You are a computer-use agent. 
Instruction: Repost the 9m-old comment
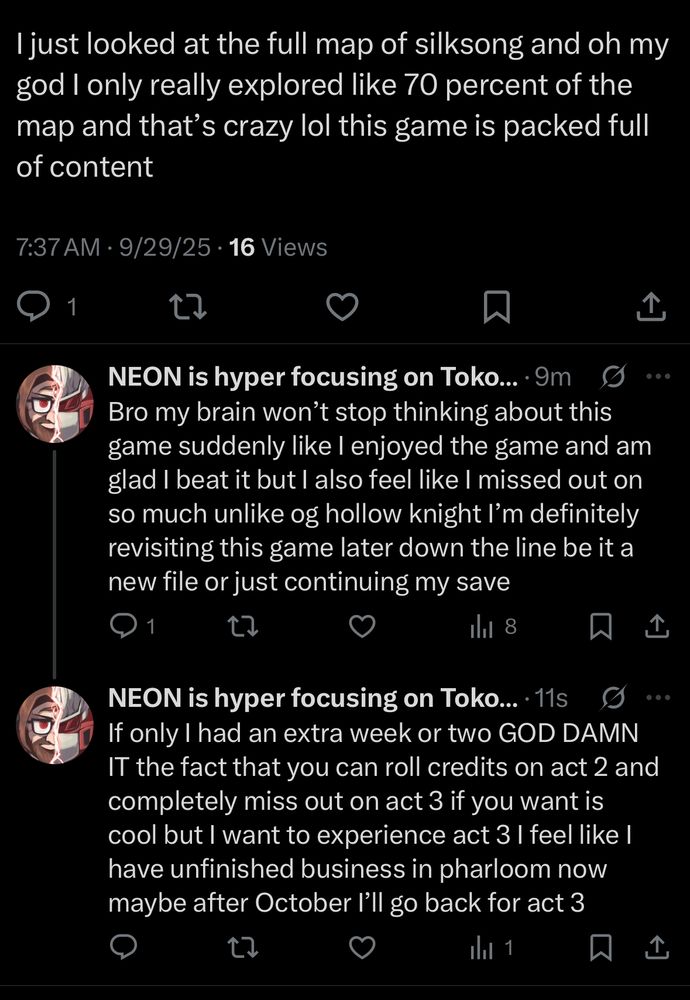[244, 627]
